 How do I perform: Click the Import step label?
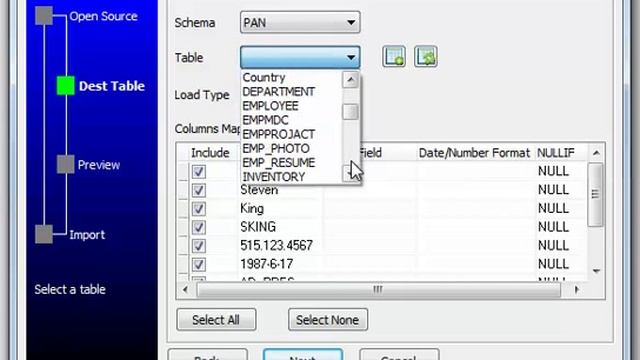(87, 235)
